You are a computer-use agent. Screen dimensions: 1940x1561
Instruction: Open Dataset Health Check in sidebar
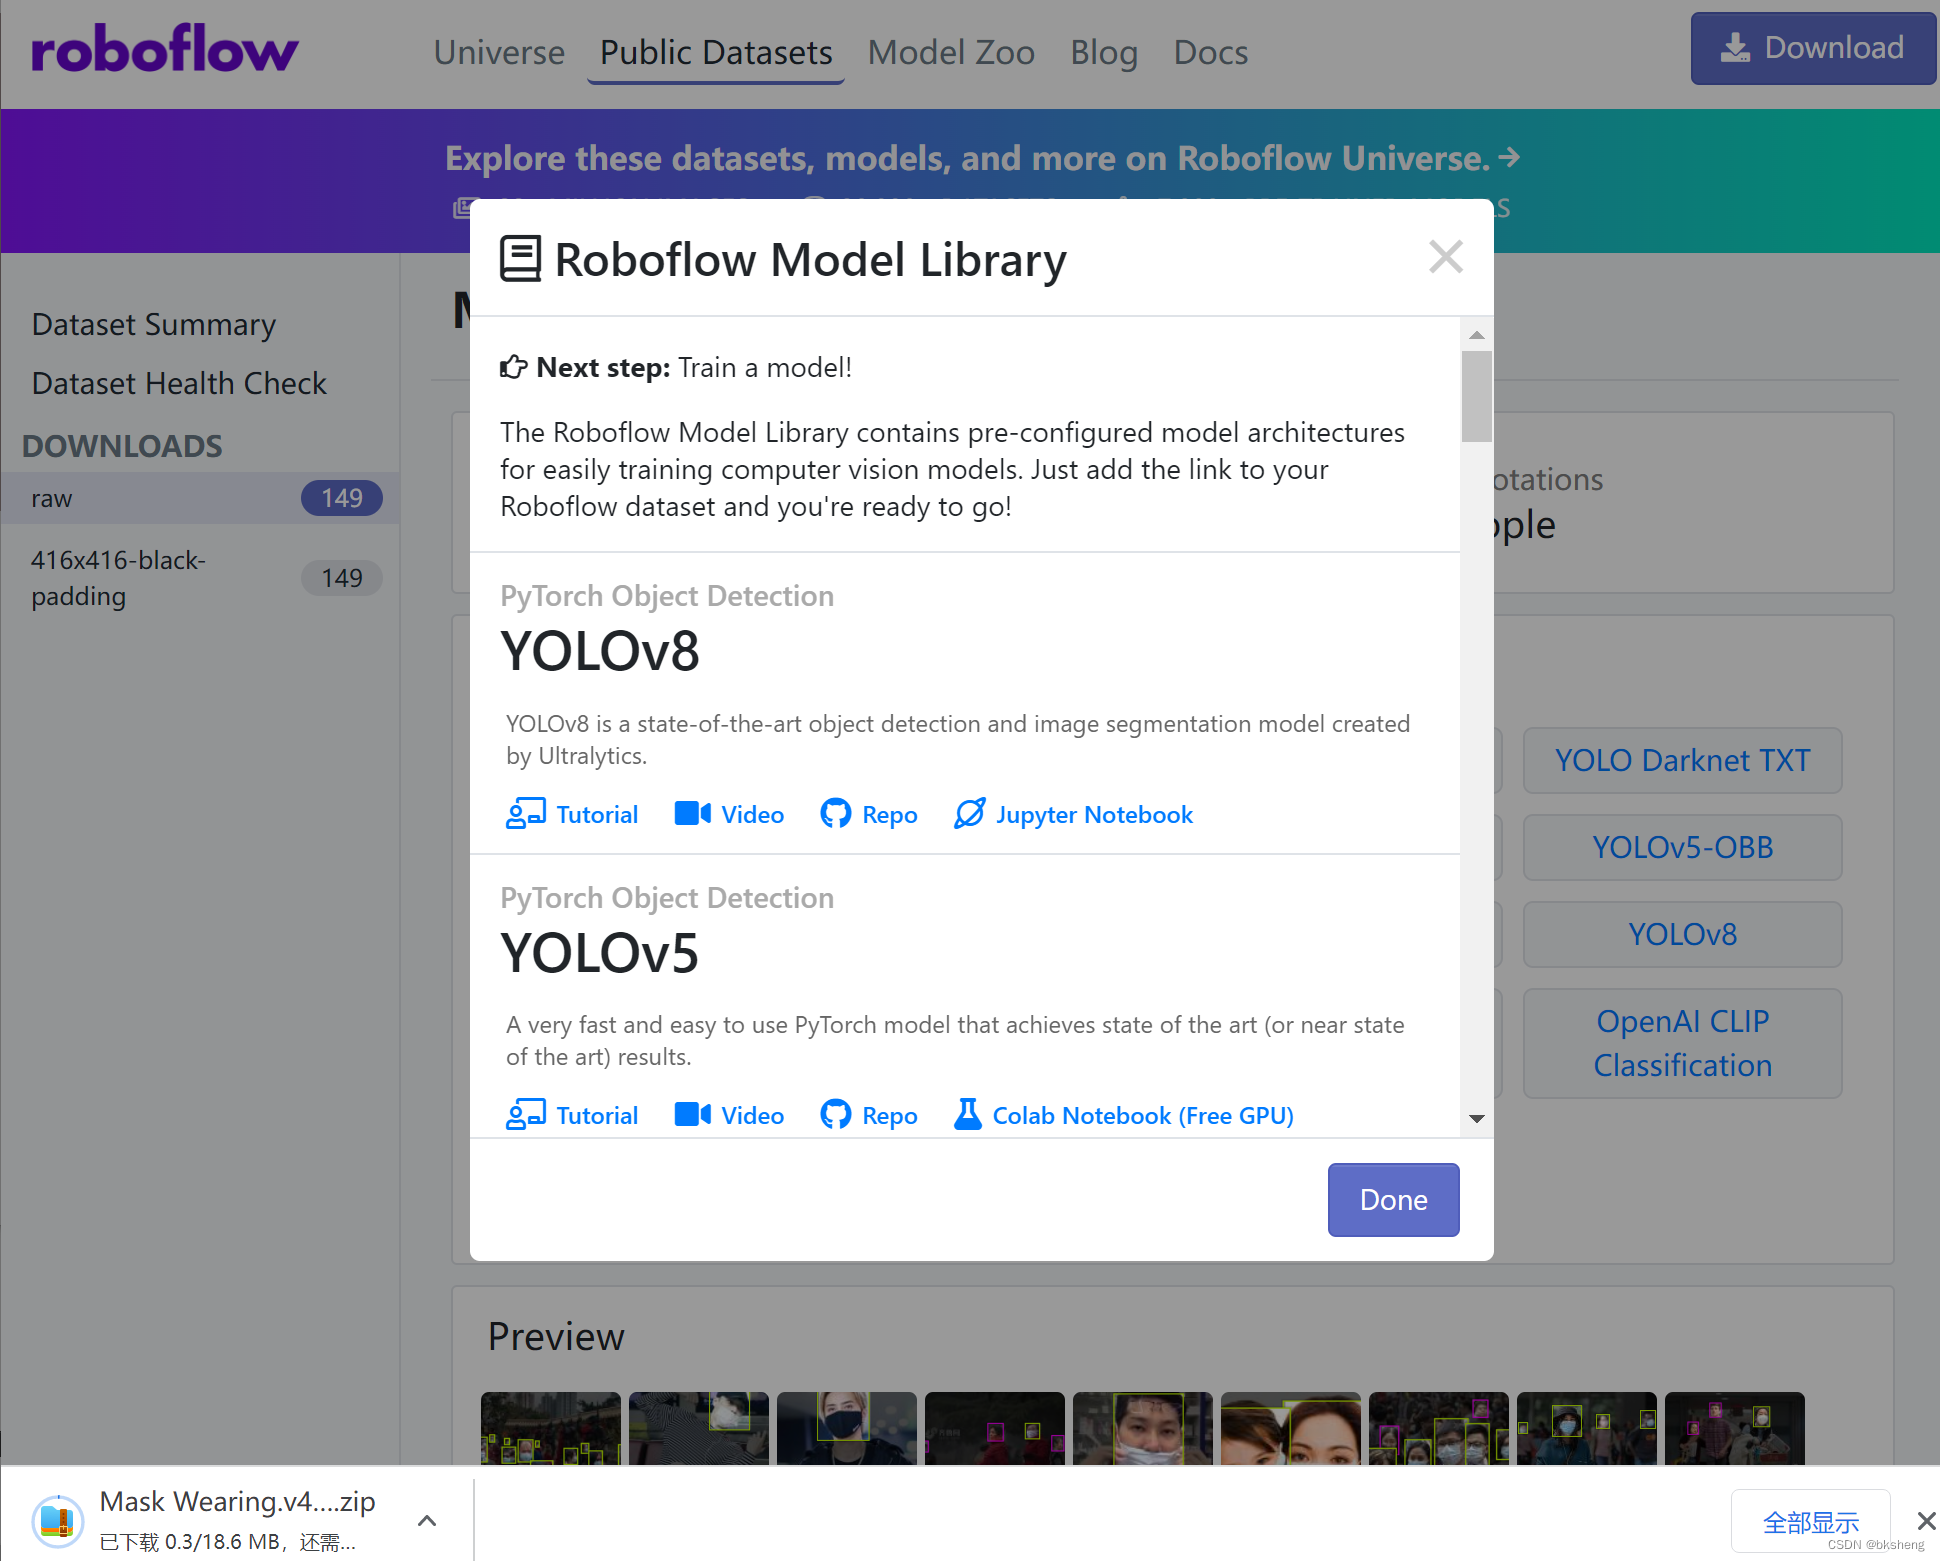click(x=179, y=383)
